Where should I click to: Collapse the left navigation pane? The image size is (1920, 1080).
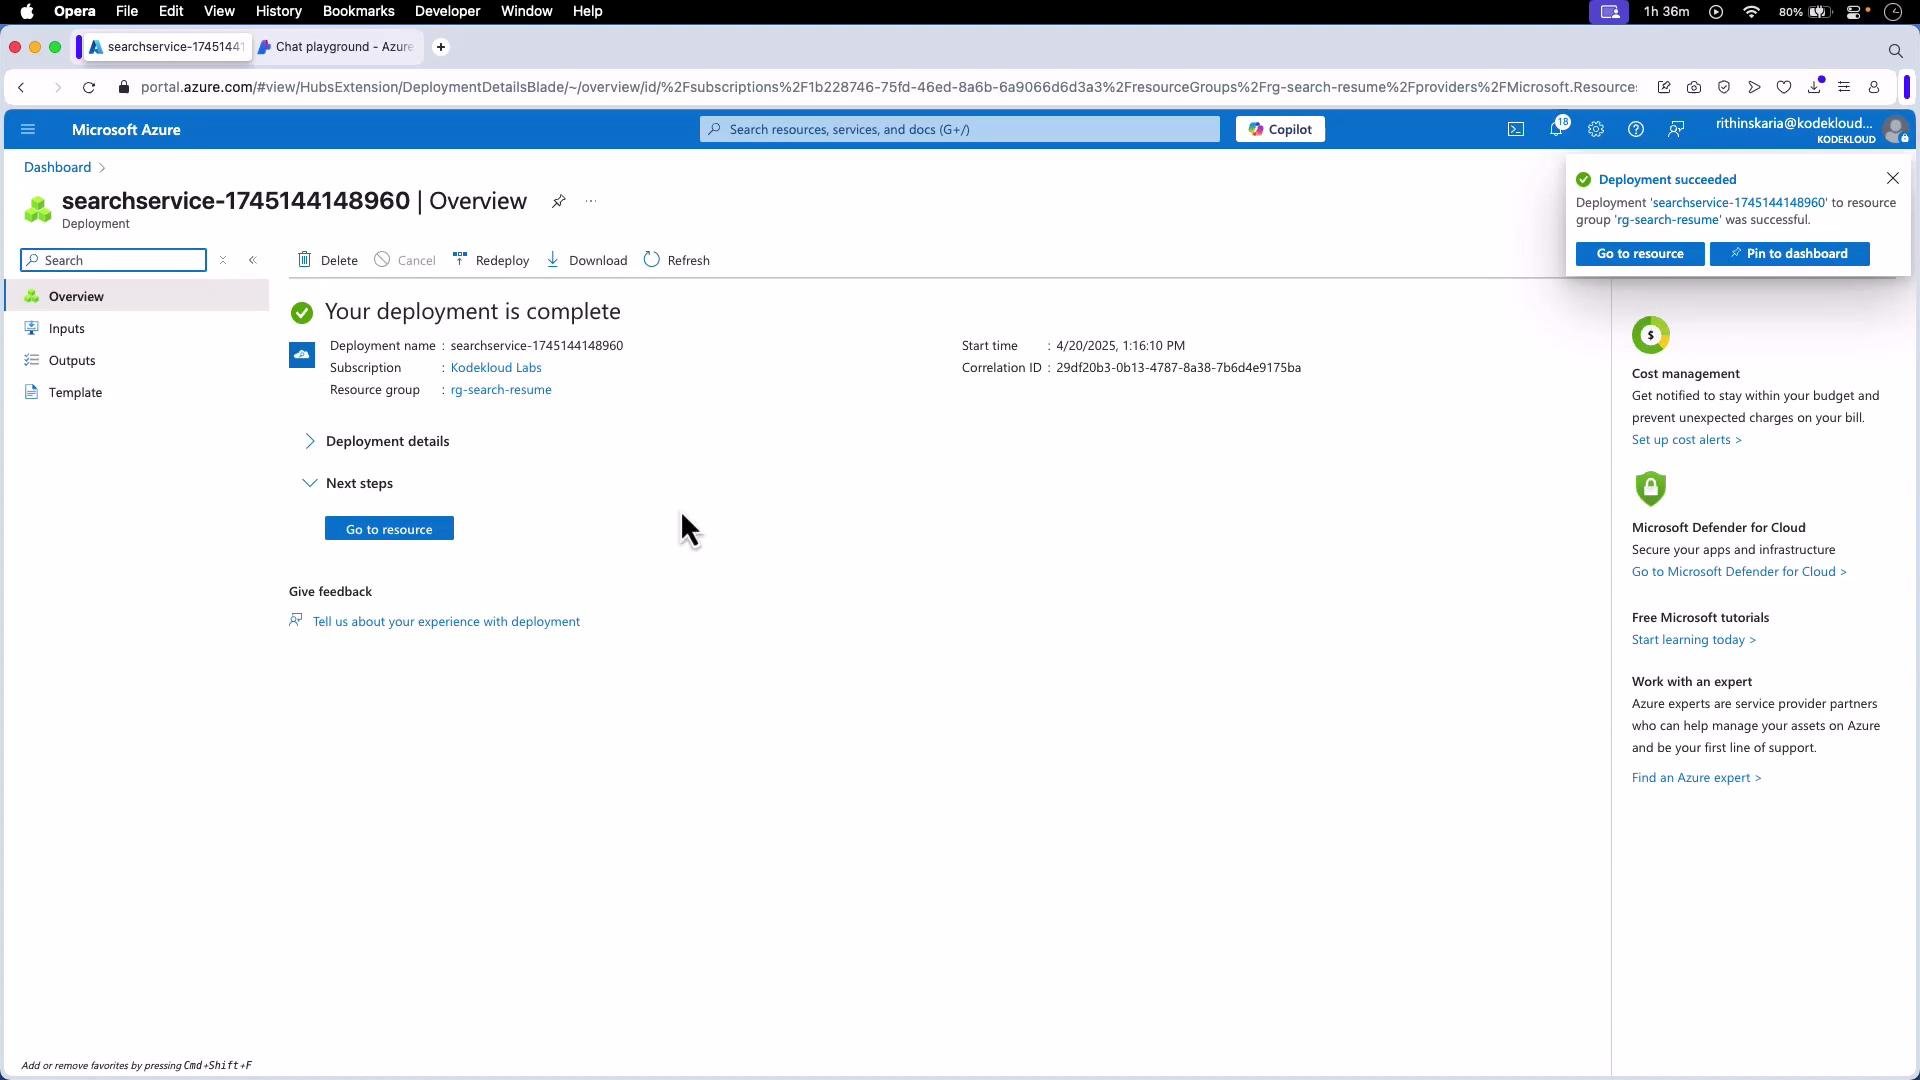pos(253,260)
